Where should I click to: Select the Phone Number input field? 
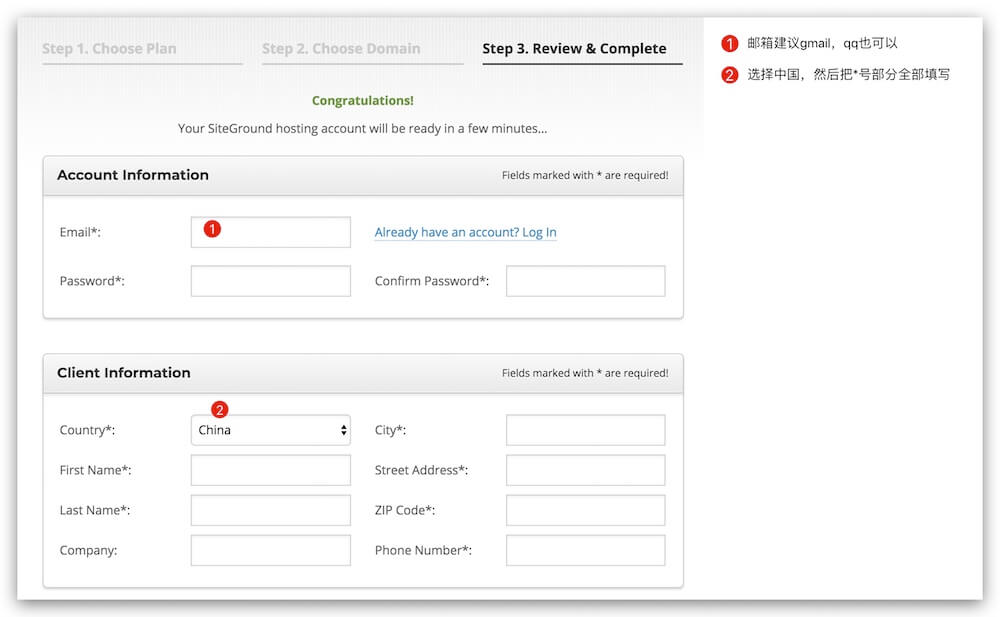pyautogui.click(x=585, y=550)
